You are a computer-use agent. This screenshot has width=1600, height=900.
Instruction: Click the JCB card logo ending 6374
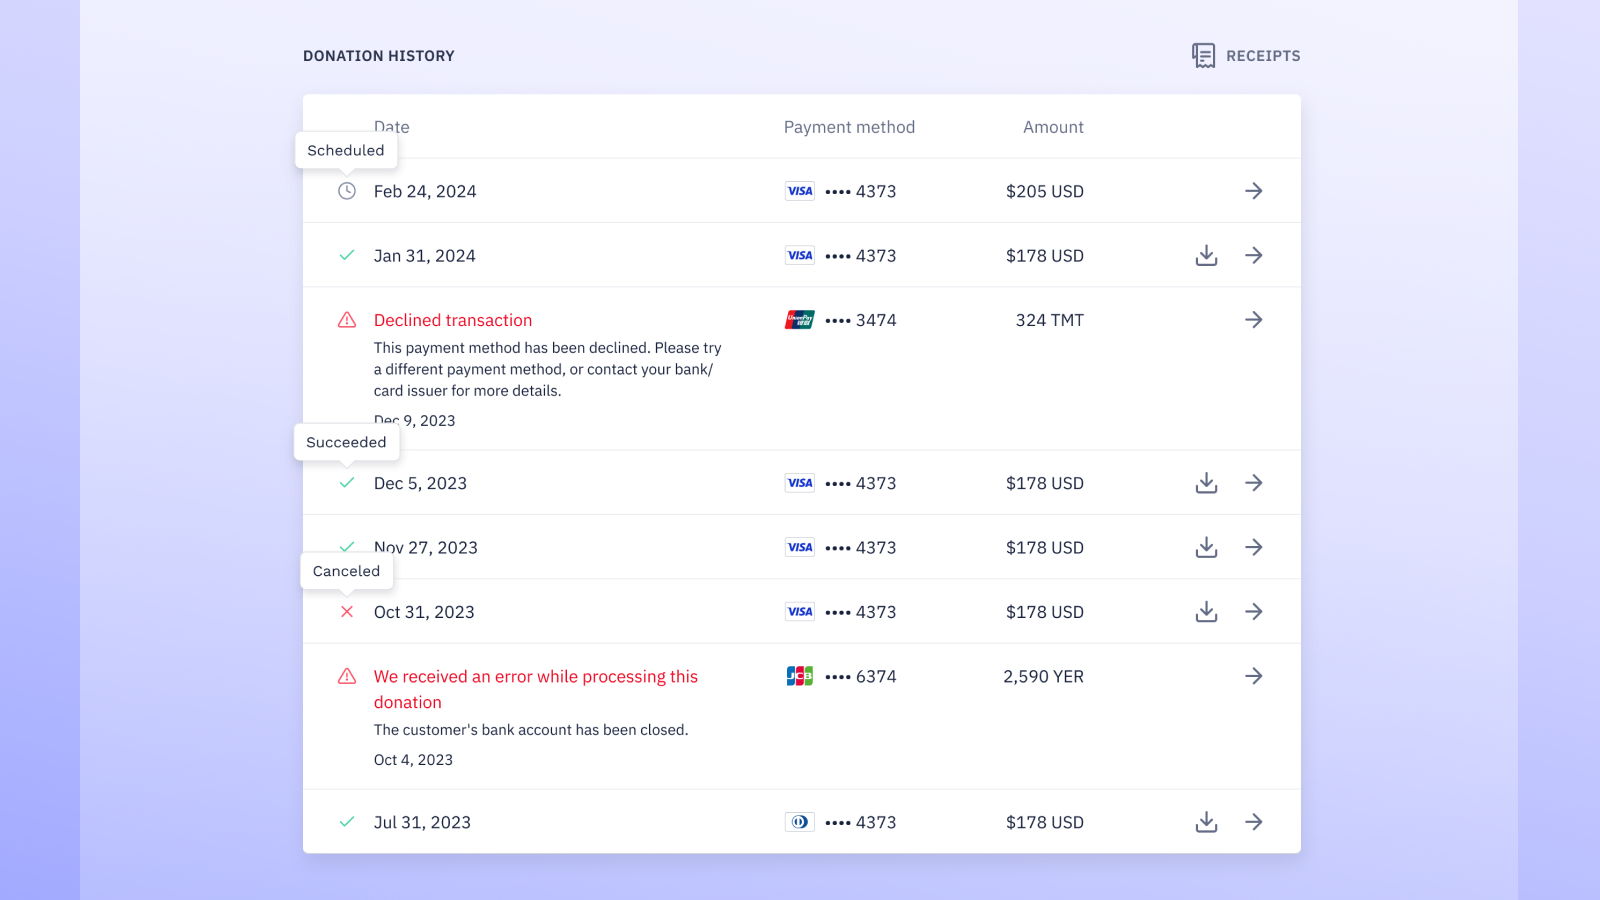point(799,676)
